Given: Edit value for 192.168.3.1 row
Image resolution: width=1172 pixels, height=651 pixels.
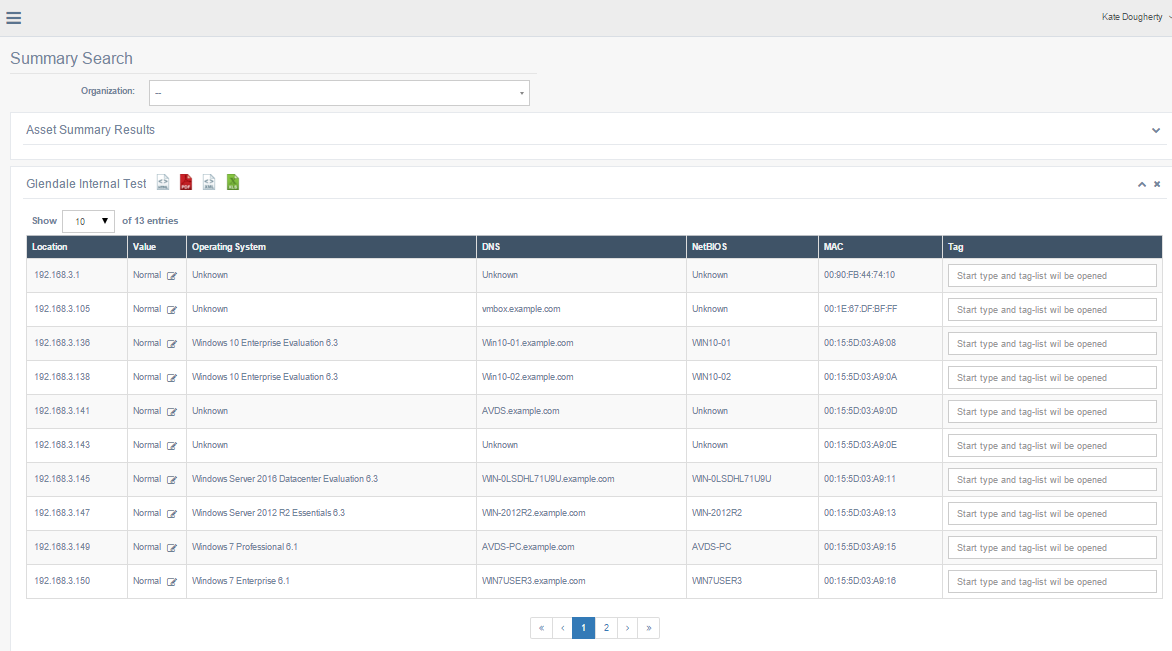Looking at the screenshot, I should [172, 276].
